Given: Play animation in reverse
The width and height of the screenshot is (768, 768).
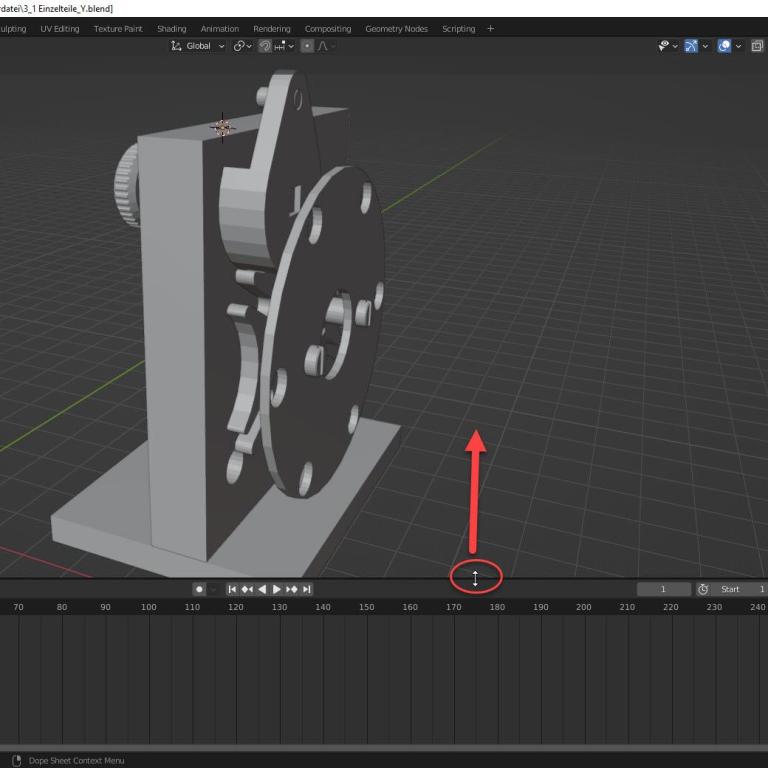Looking at the screenshot, I should click(x=262, y=590).
